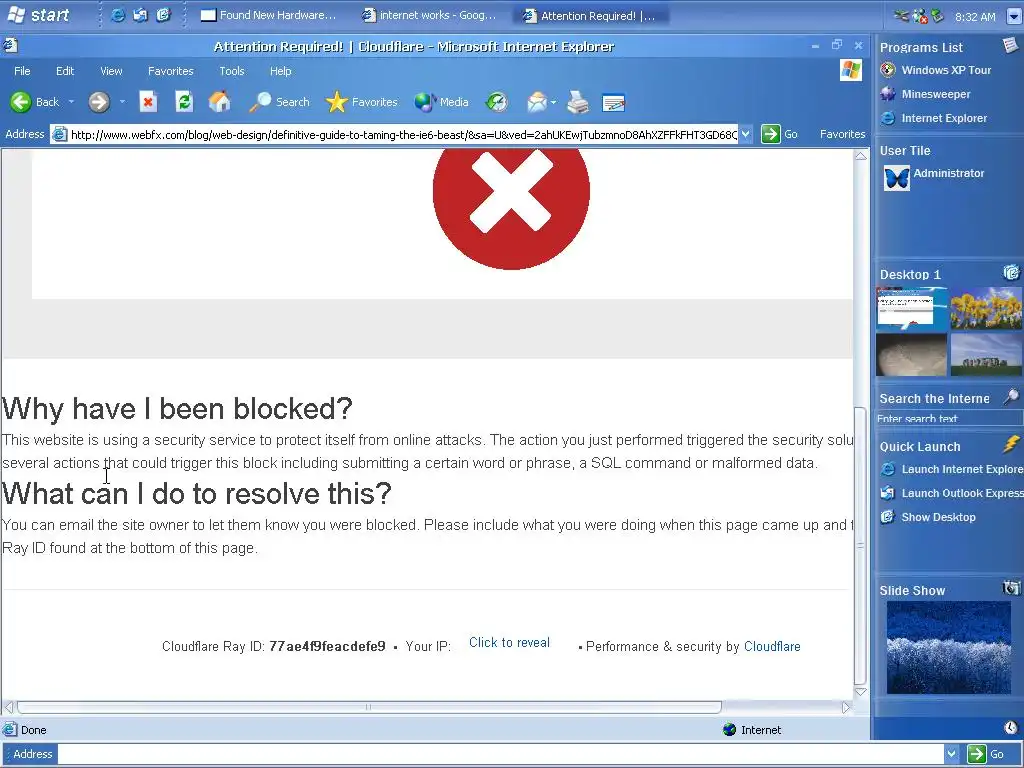Open the browser address bar dropdown
1024x768 pixels.
(x=746, y=135)
